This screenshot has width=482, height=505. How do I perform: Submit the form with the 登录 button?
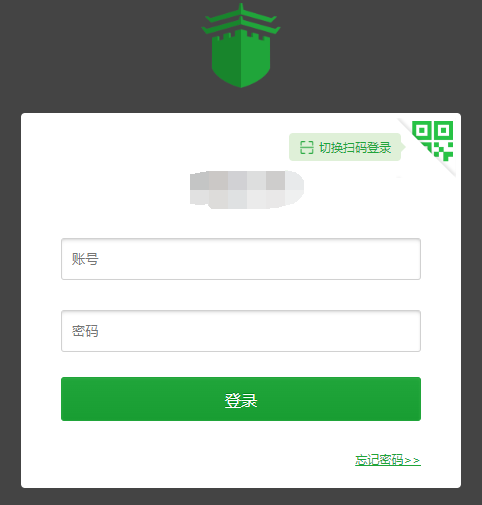coord(241,399)
